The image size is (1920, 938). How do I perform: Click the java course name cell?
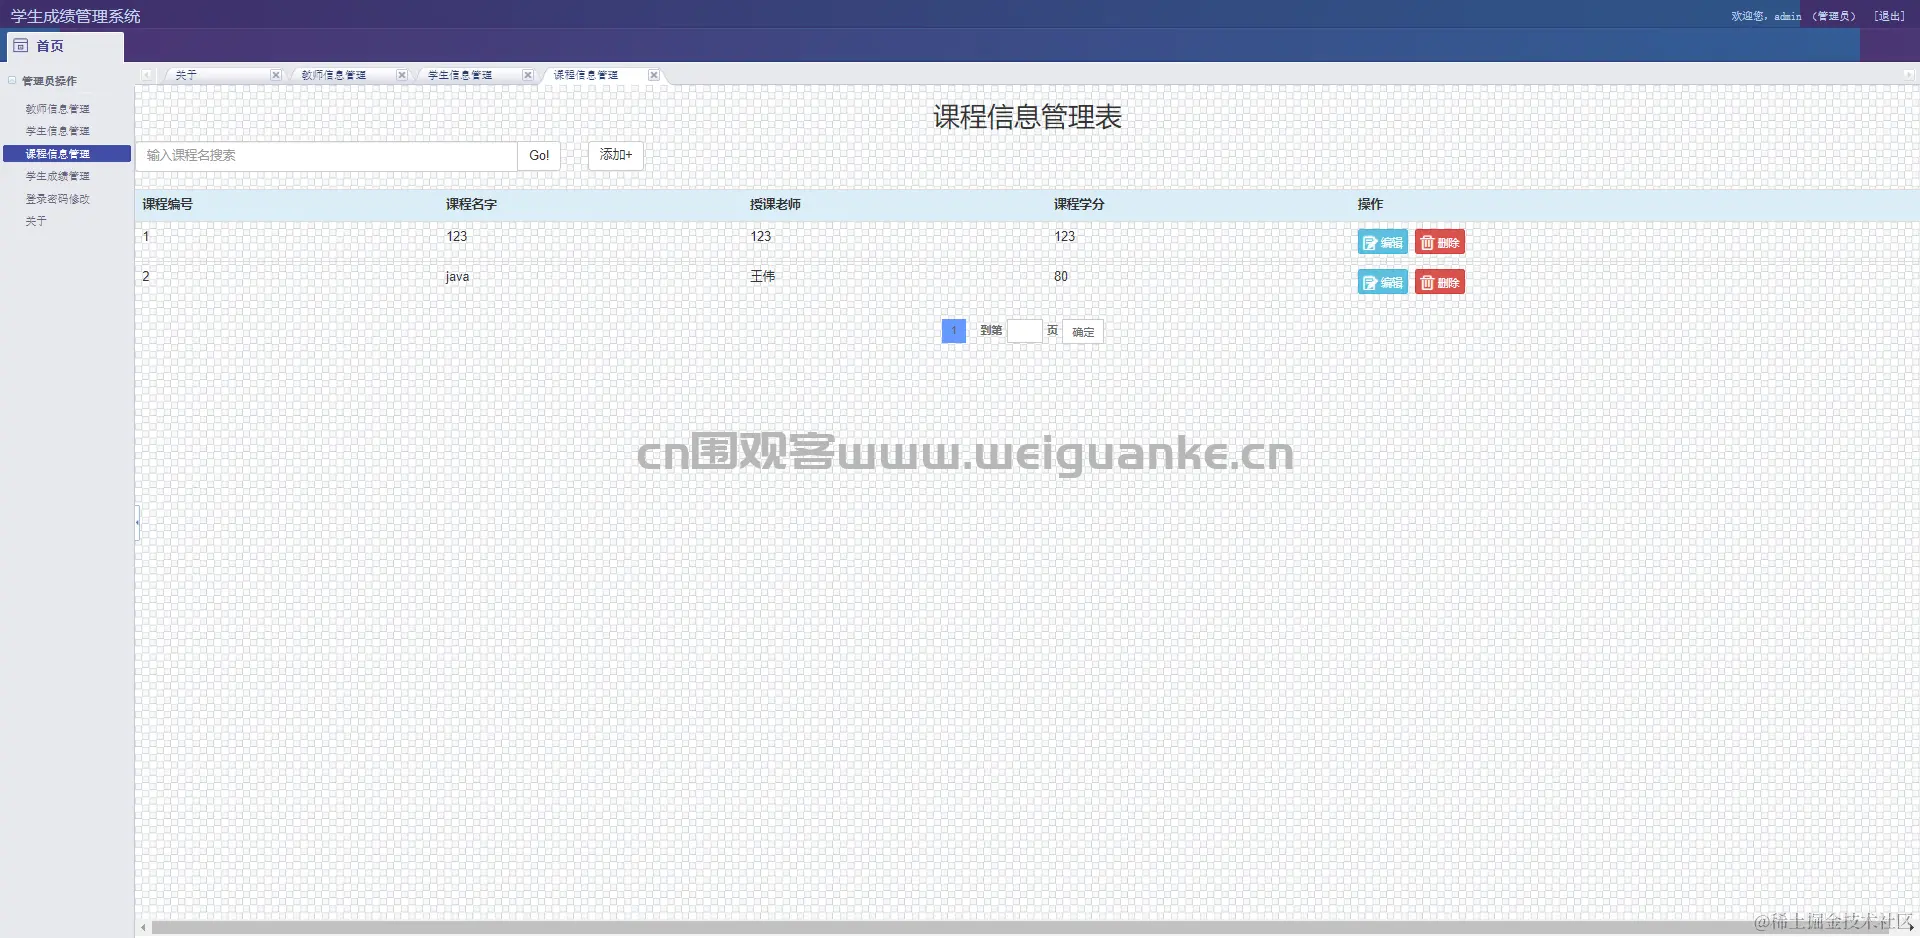coord(457,277)
